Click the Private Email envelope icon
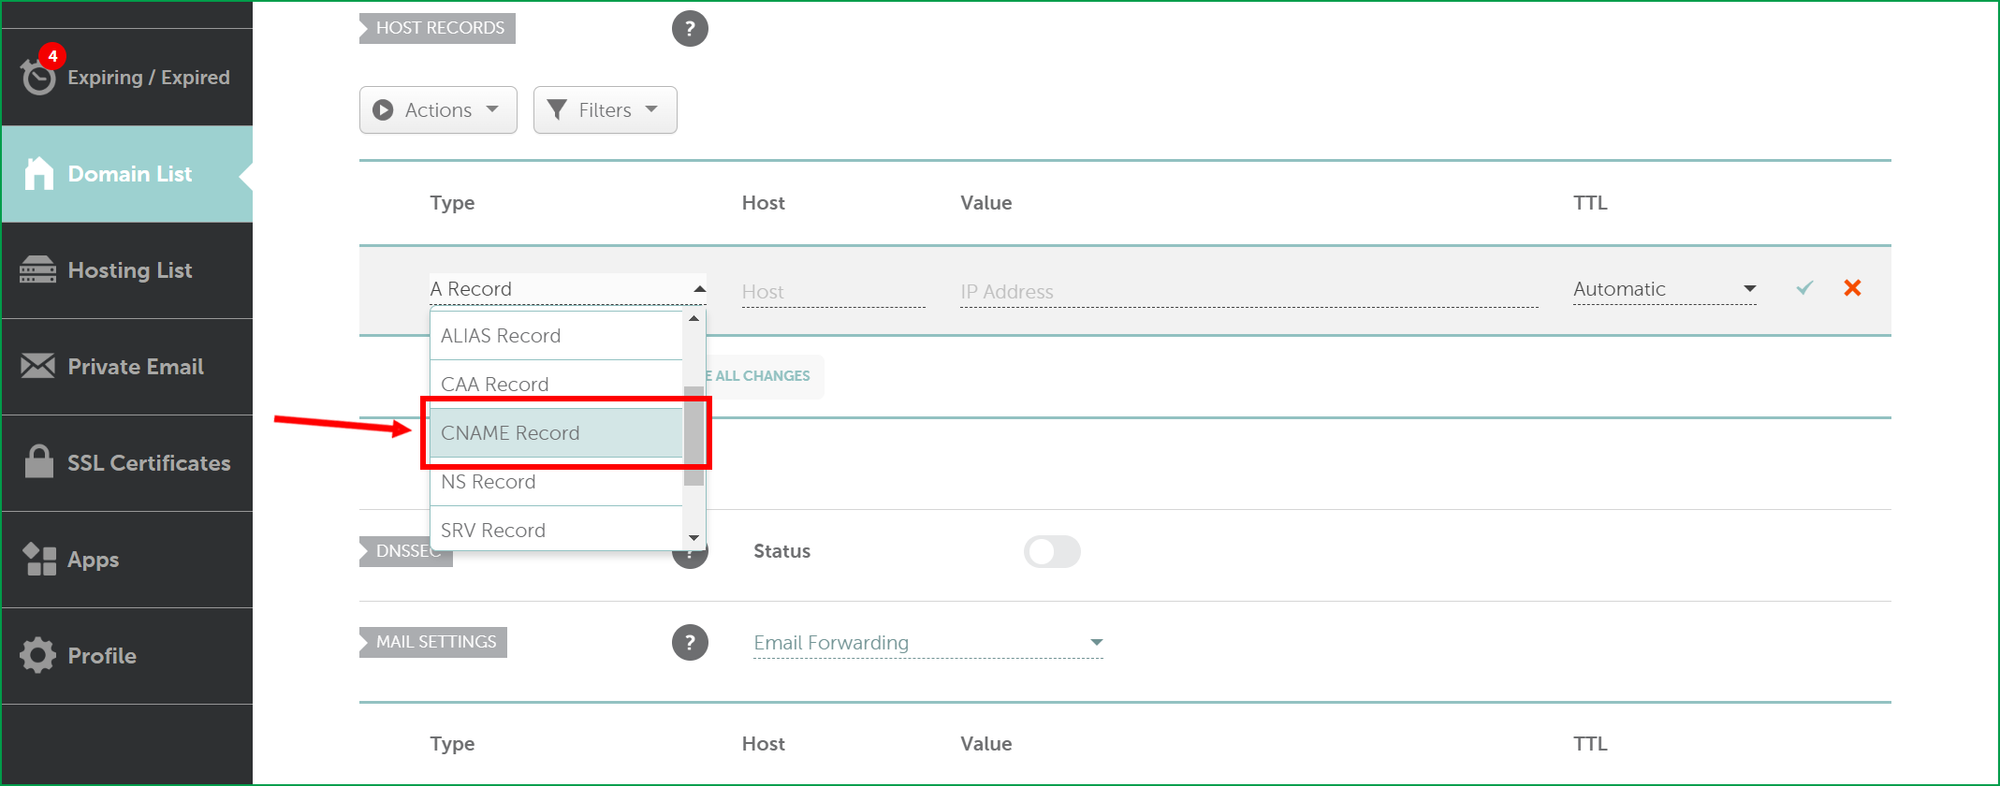 point(39,366)
